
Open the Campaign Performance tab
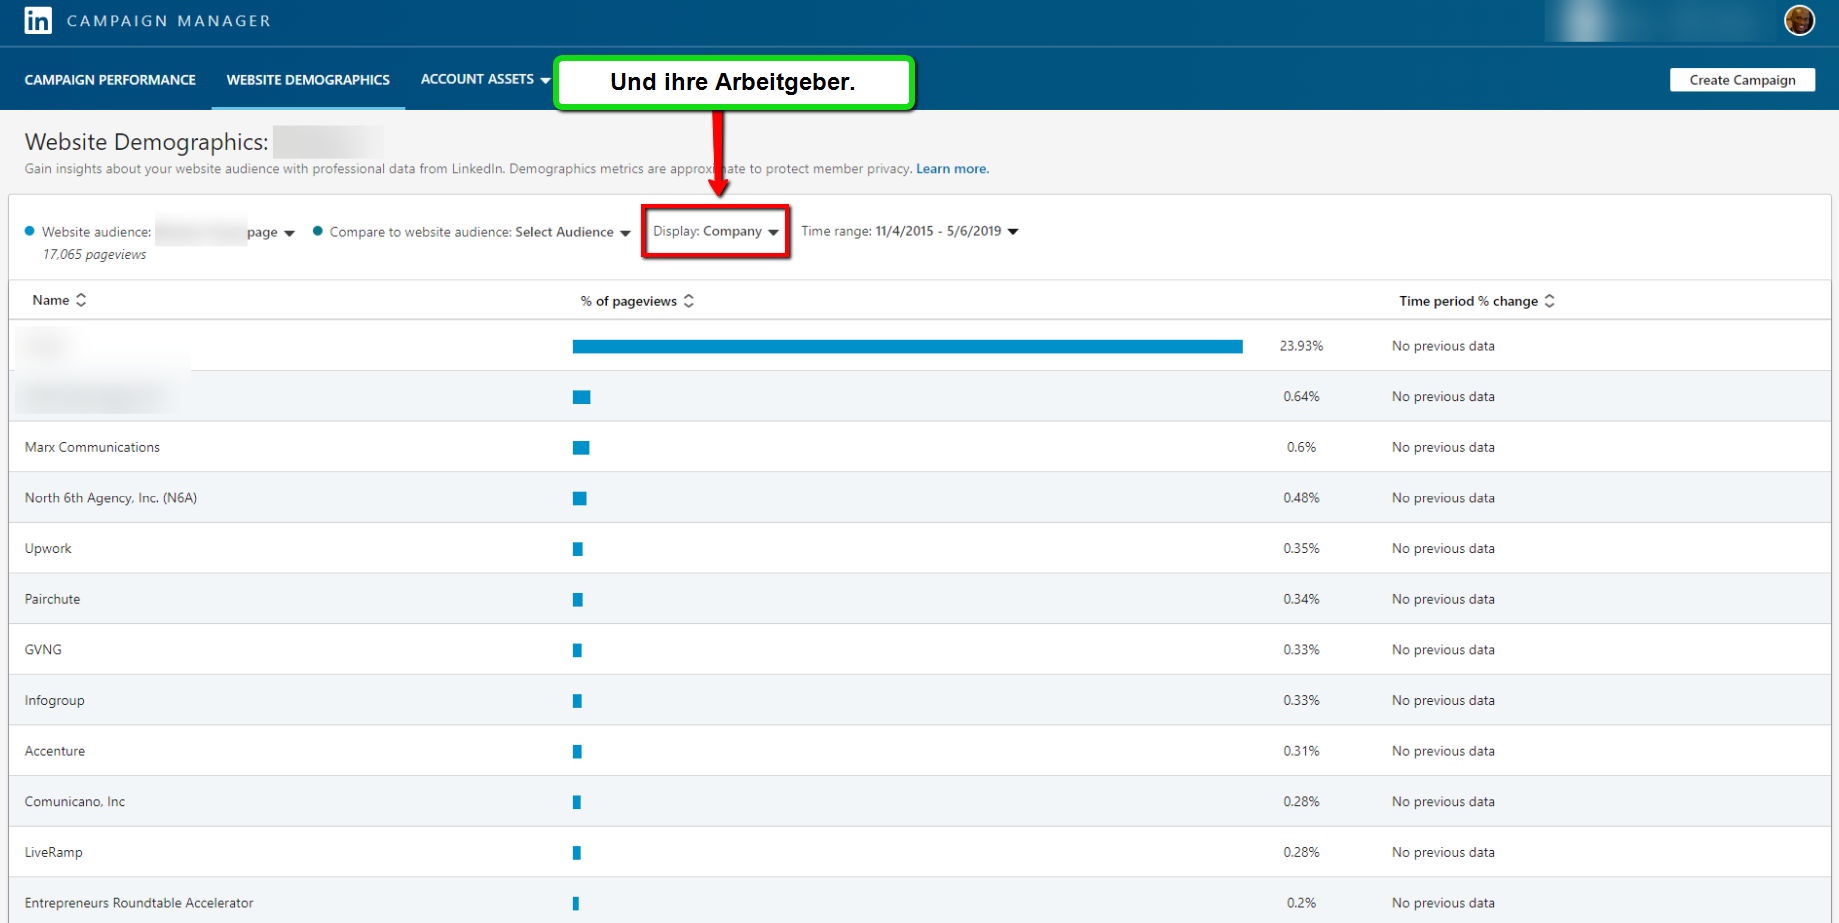coord(110,80)
